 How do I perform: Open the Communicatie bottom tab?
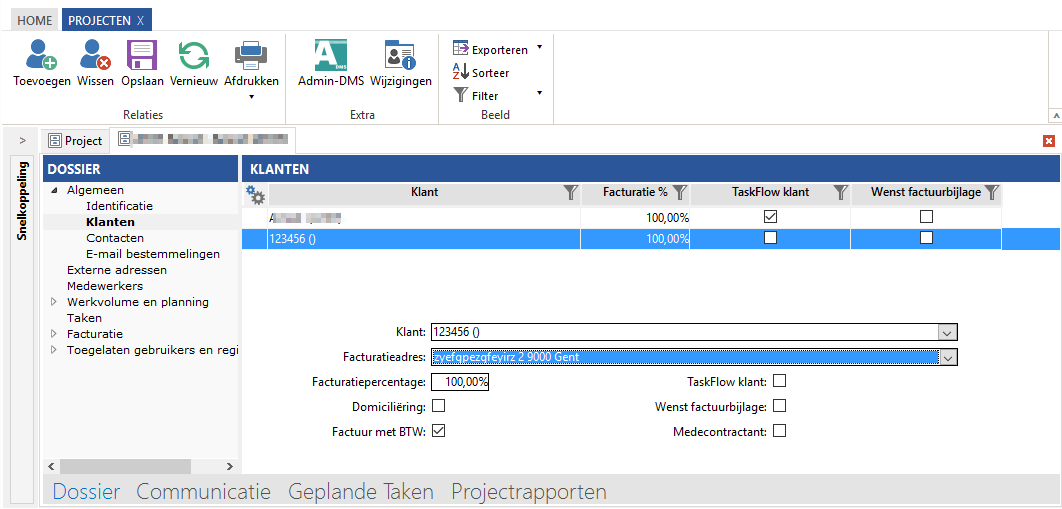pos(203,492)
